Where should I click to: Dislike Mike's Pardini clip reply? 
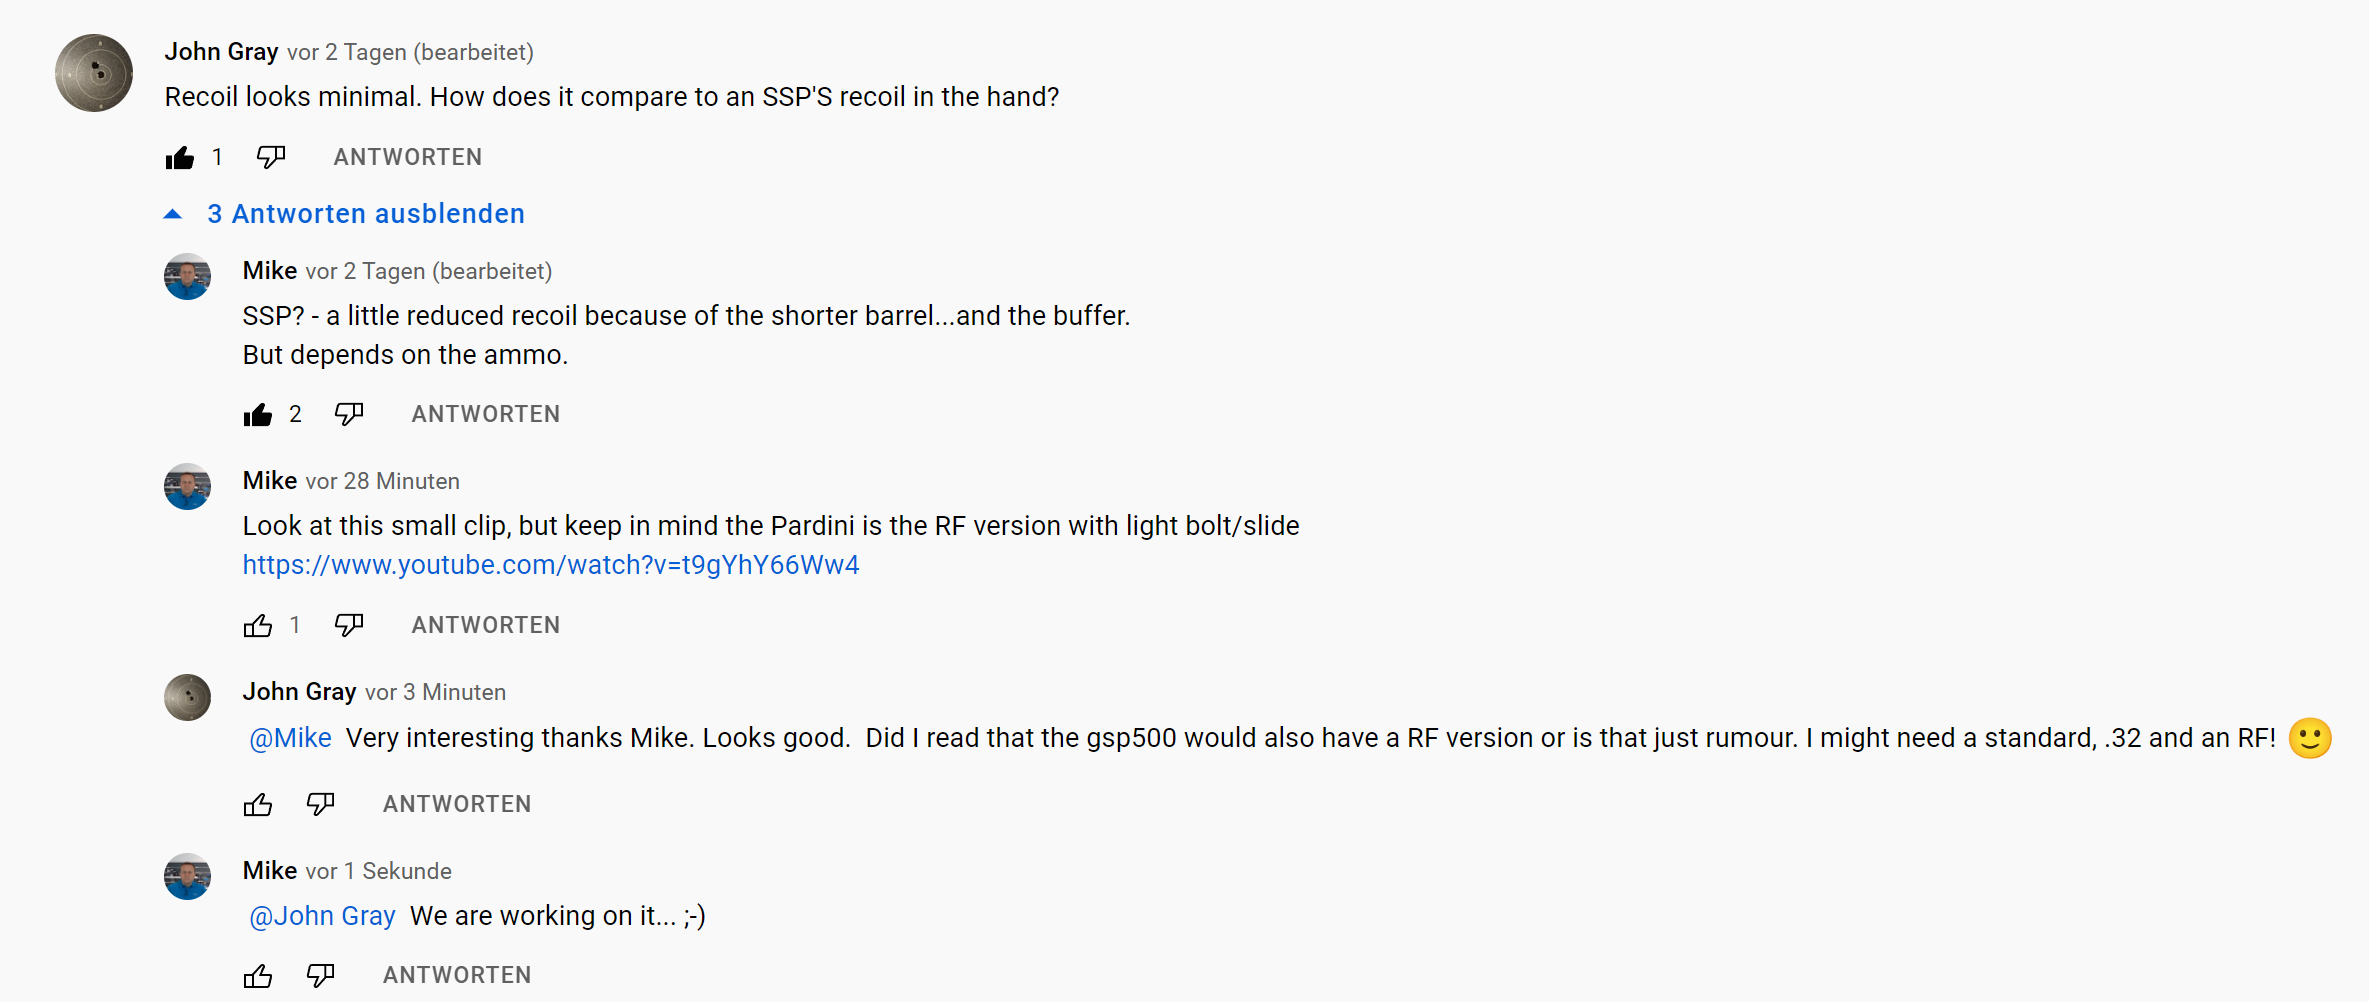click(349, 626)
